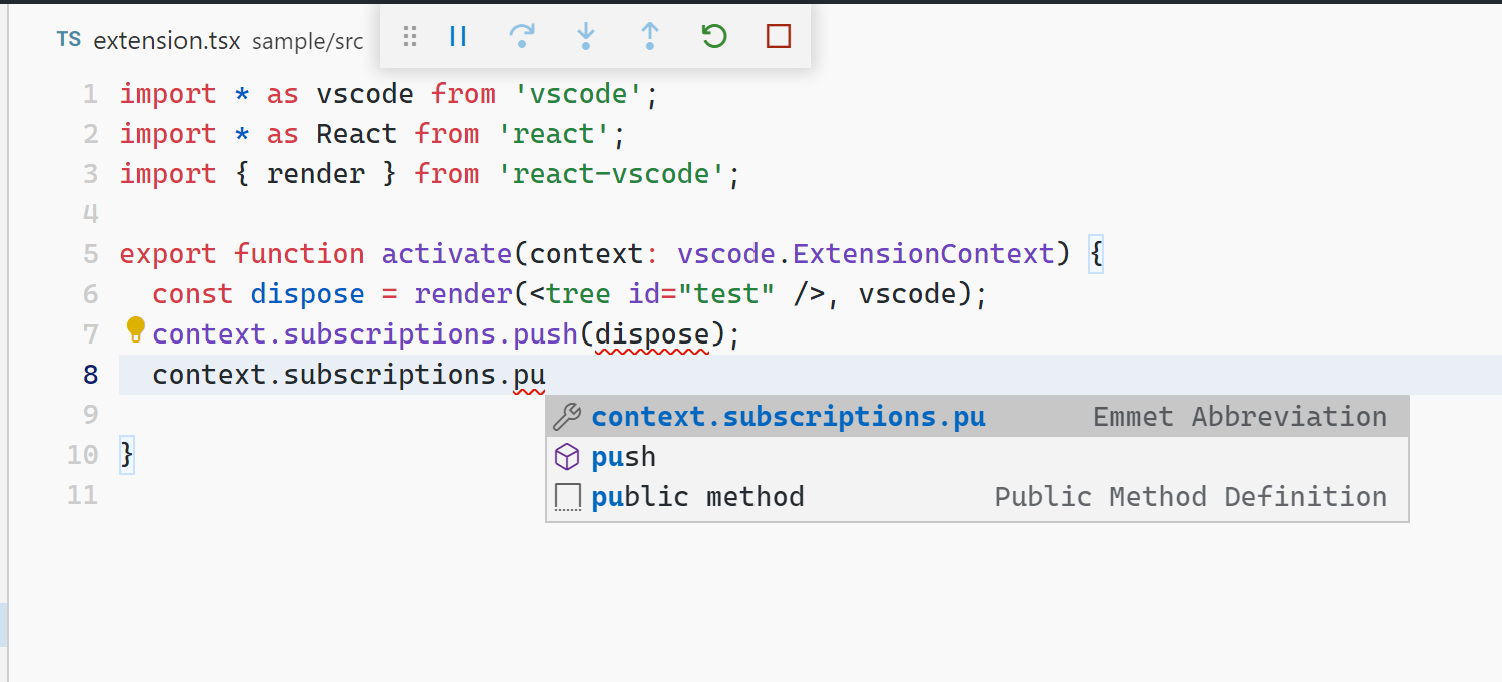
Task: Click the Step Into arrow icon
Action: tap(586, 37)
